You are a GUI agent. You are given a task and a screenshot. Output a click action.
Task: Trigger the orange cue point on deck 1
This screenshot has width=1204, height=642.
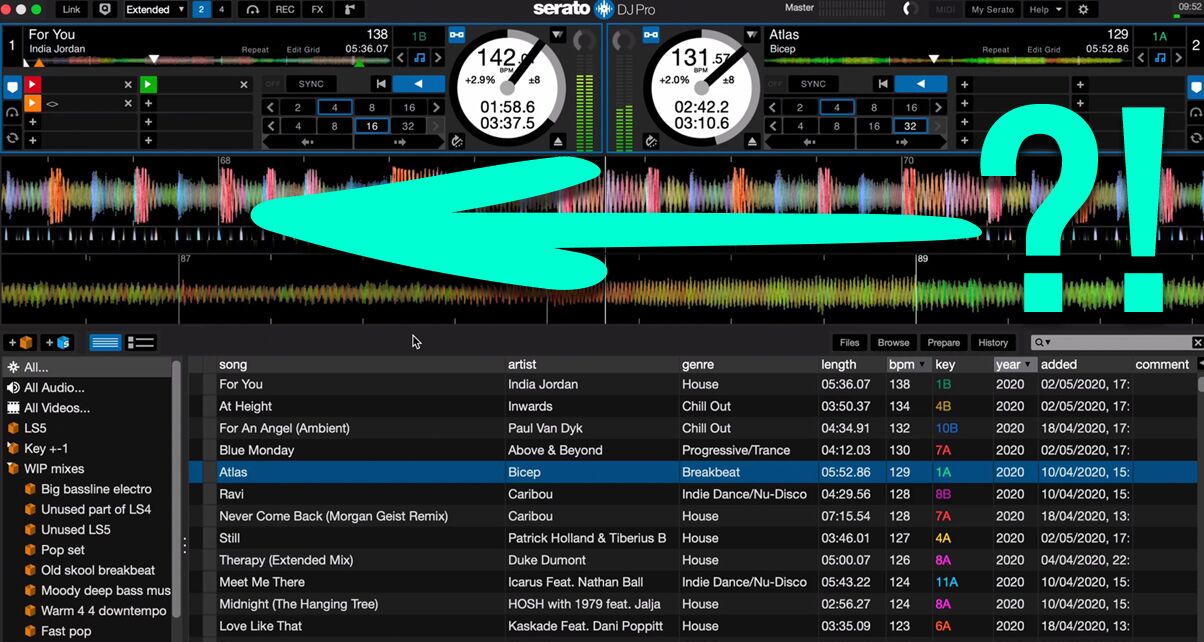coord(33,103)
